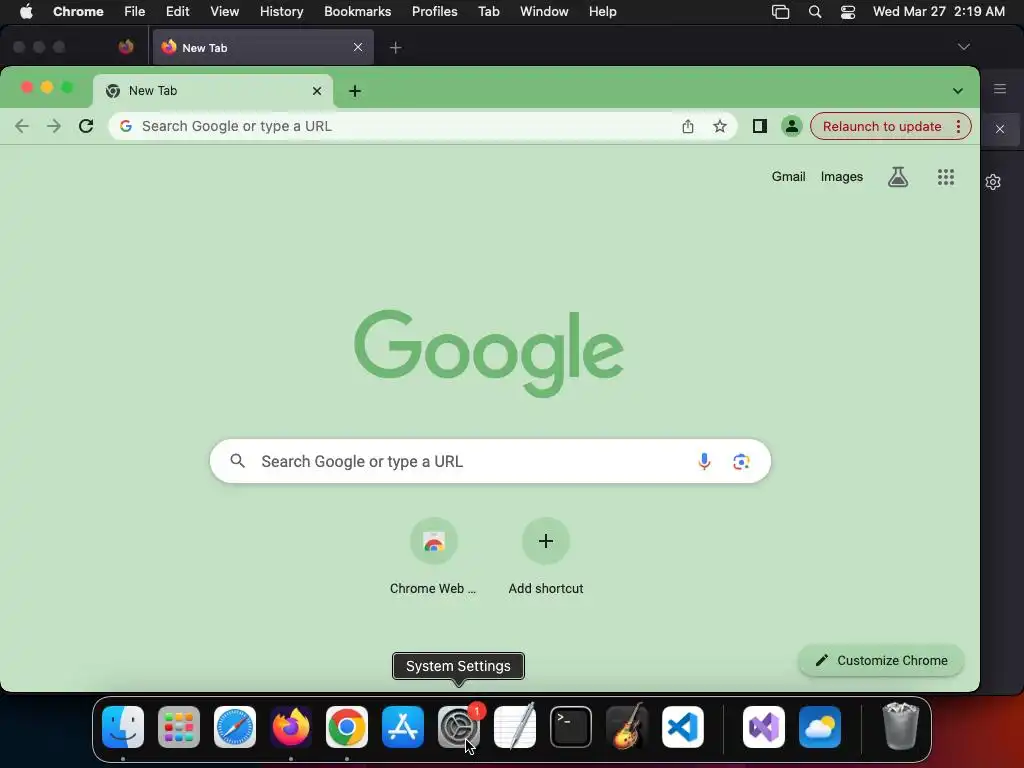
Task: Switch to Firefox in the Dock
Action: click(291, 727)
